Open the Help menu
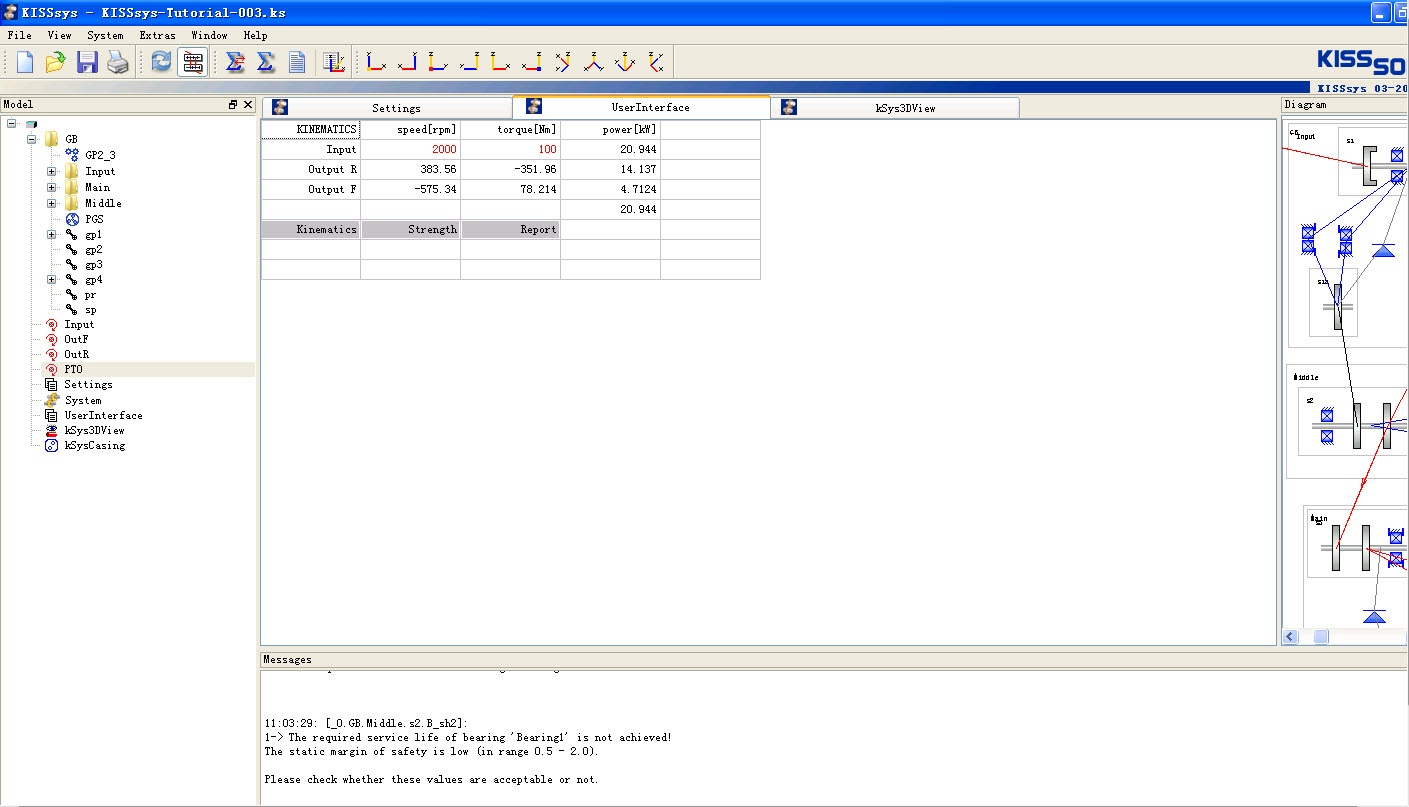 click(255, 35)
